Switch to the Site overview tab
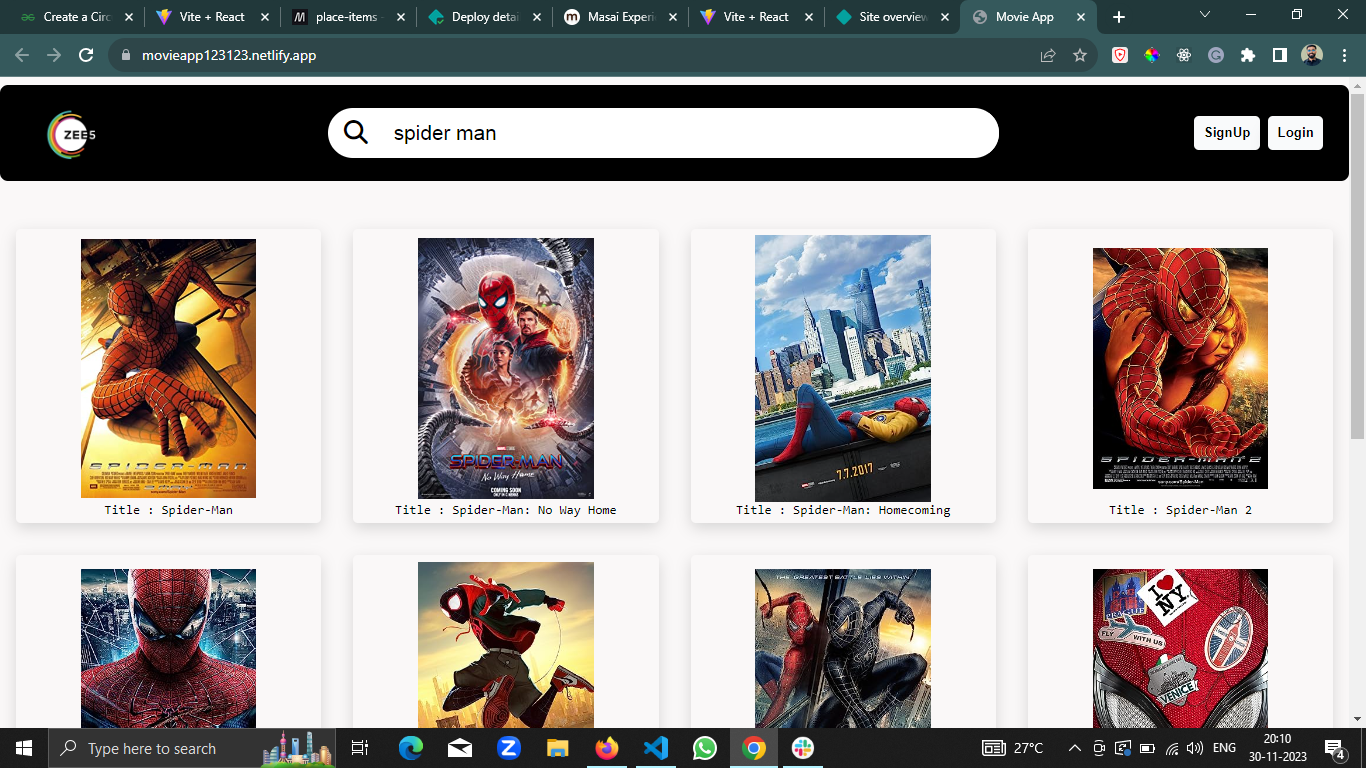The width and height of the screenshot is (1366, 768). (x=892, y=17)
